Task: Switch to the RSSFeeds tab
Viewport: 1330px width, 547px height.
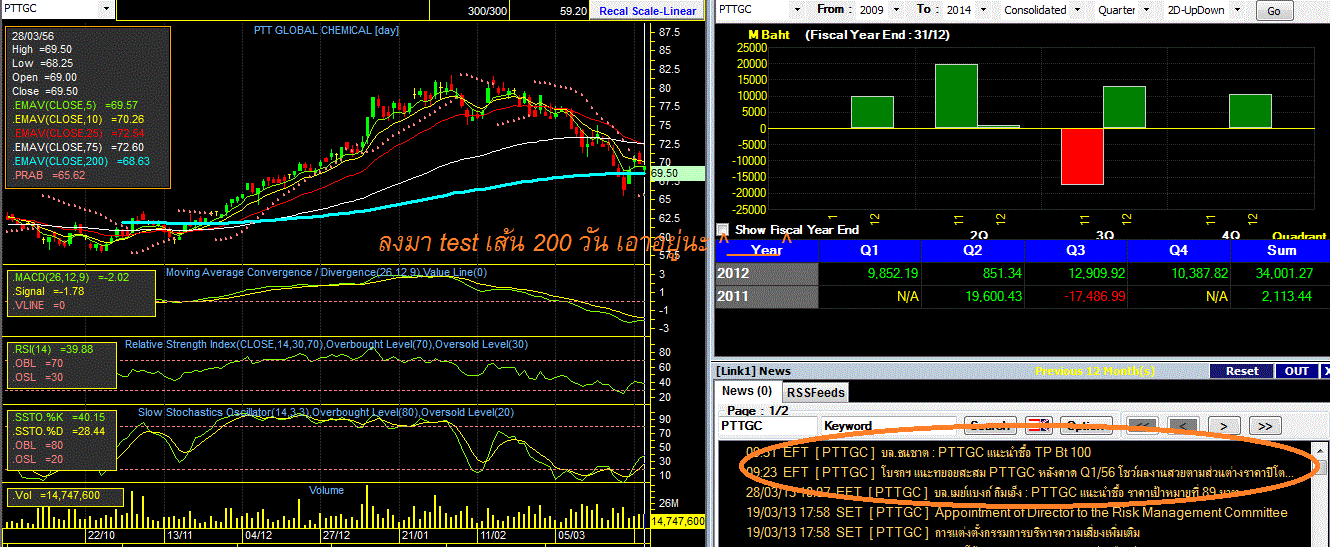Action: pyautogui.click(x=814, y=392)
